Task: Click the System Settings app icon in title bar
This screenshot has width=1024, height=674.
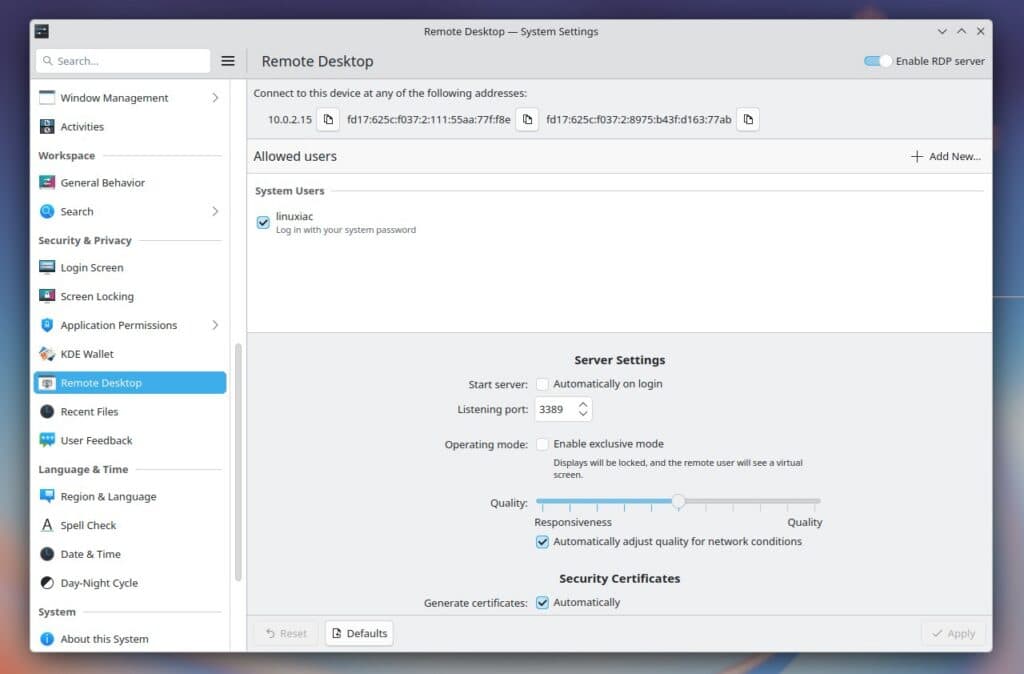Action: (42, 31)
